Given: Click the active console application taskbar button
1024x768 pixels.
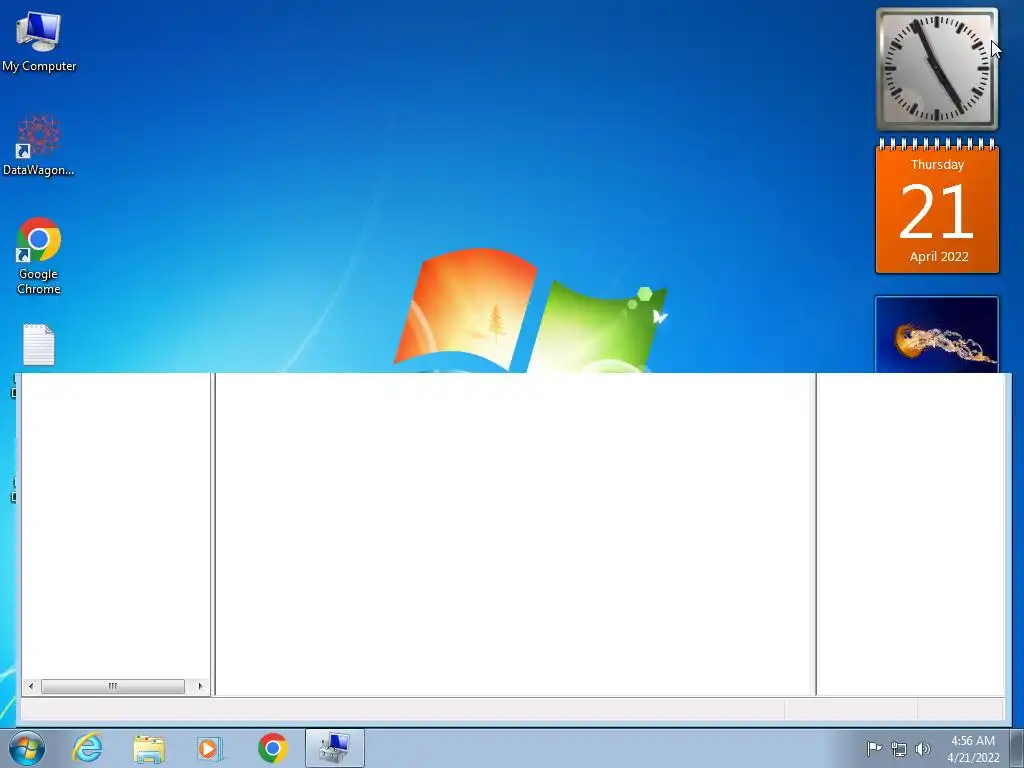Looking at the screenshot, I should 334,748.
